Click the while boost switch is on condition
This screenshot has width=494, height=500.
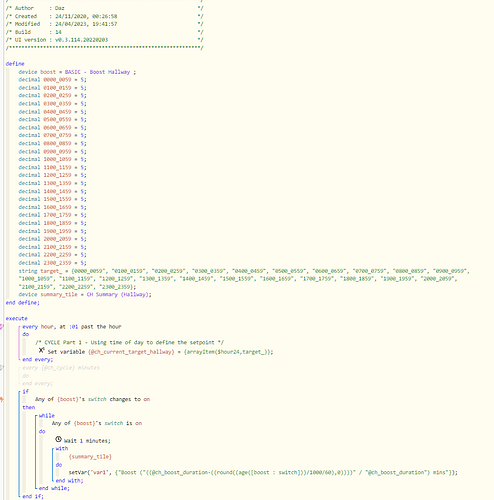97,423
